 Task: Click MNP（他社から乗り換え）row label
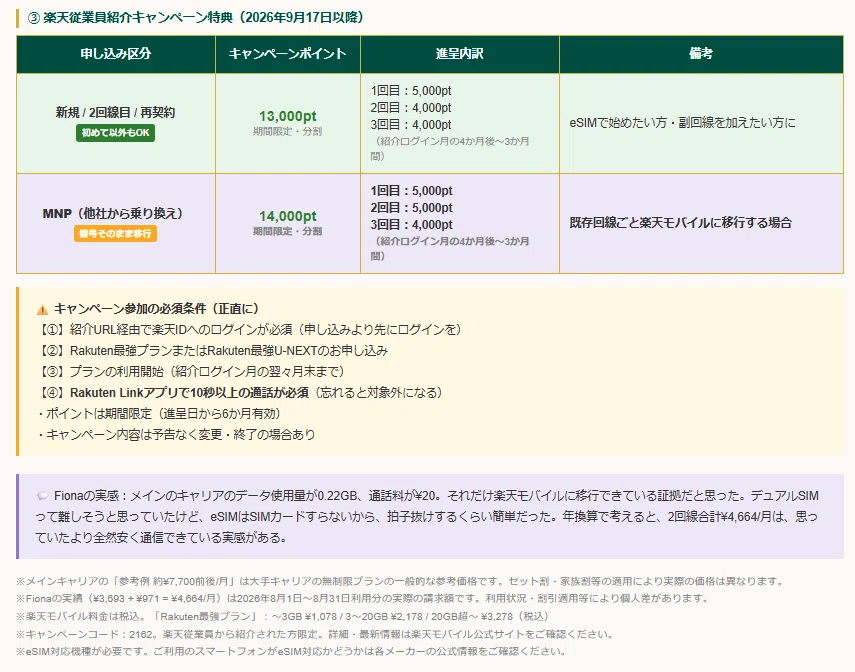(115, 213)
